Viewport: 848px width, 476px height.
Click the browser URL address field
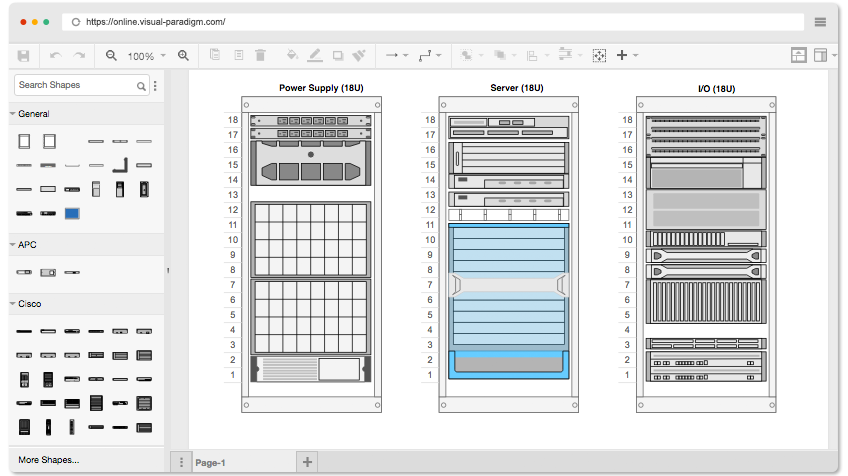(433, 22)
